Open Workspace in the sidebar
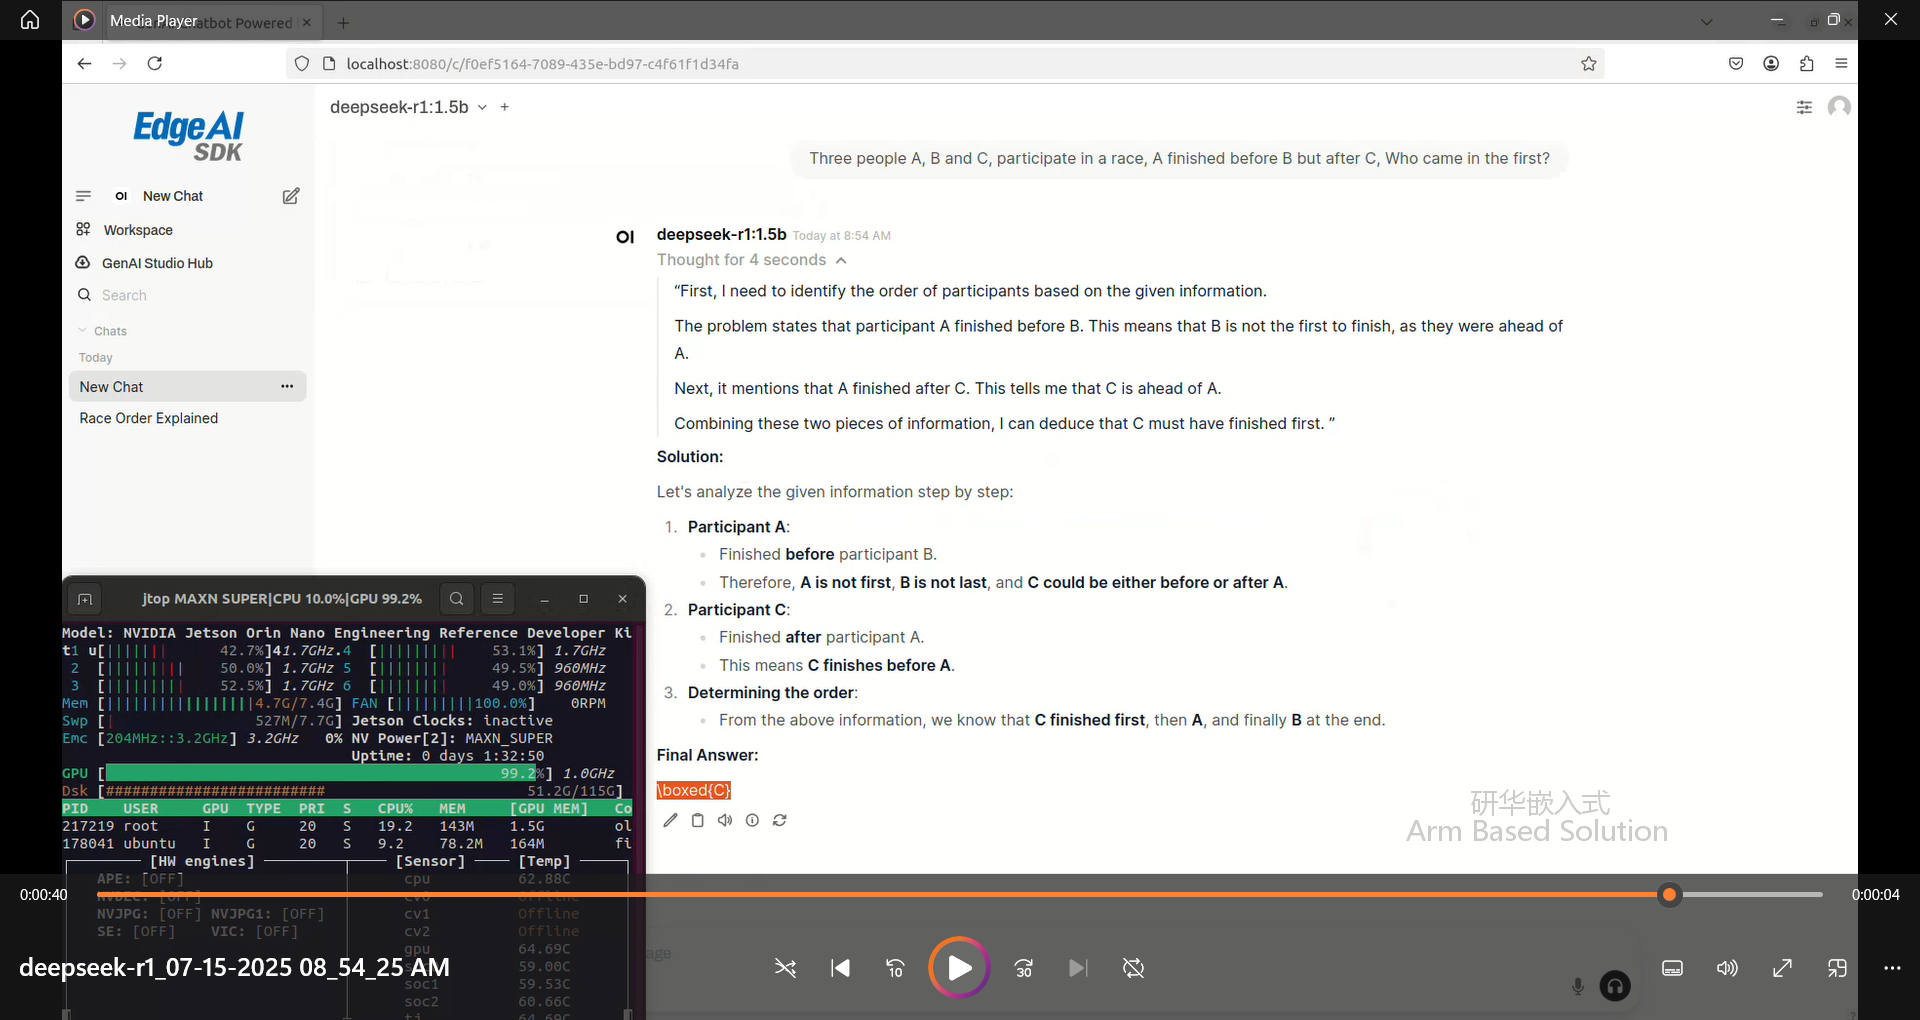1920x1020 pixels. [x=138, y=230]
